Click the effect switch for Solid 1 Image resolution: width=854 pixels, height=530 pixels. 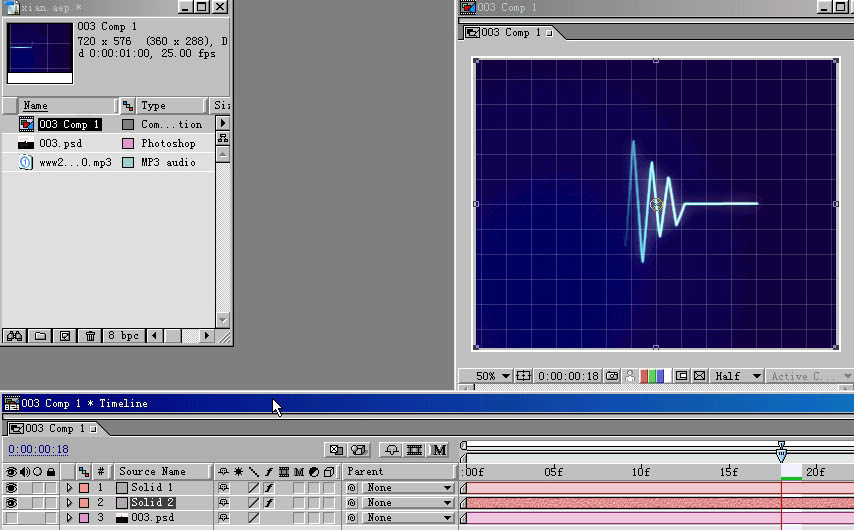[x=269, y=488]
